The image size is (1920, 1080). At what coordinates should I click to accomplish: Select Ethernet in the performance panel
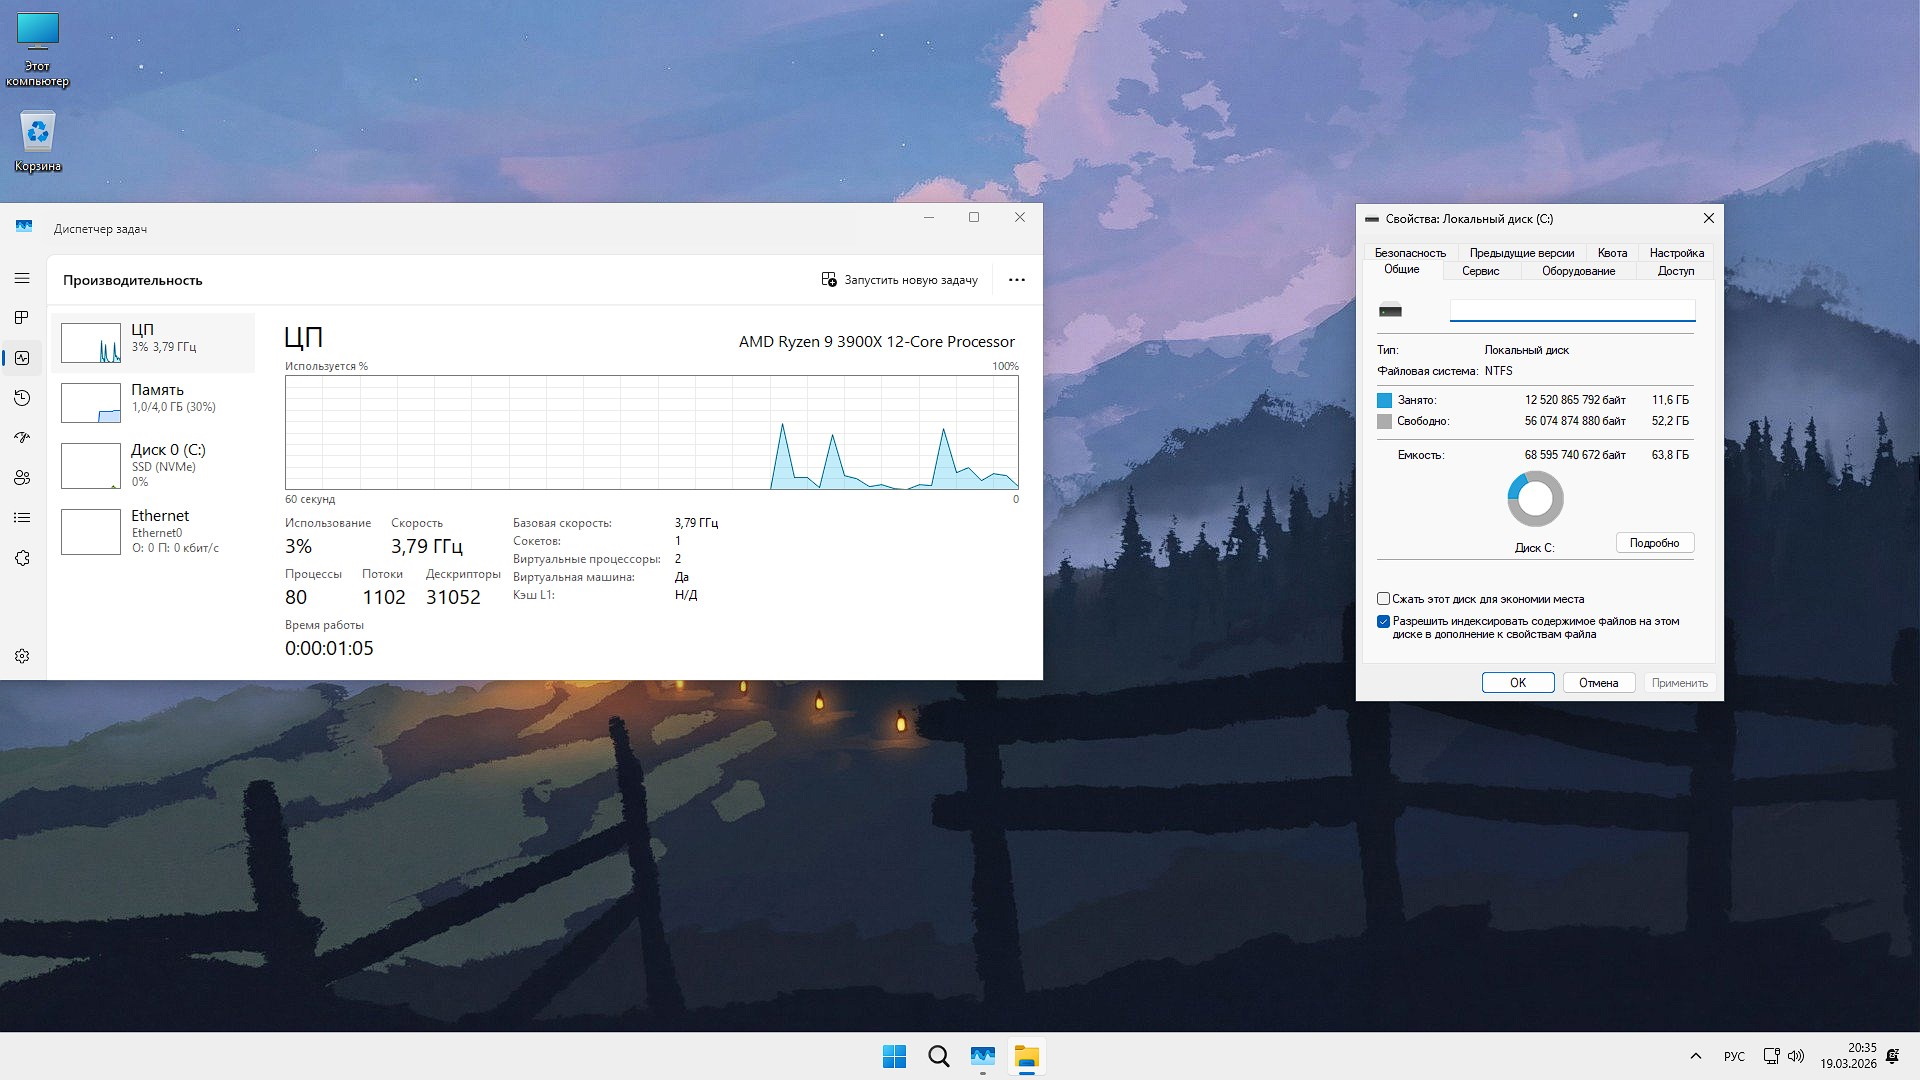155,530
